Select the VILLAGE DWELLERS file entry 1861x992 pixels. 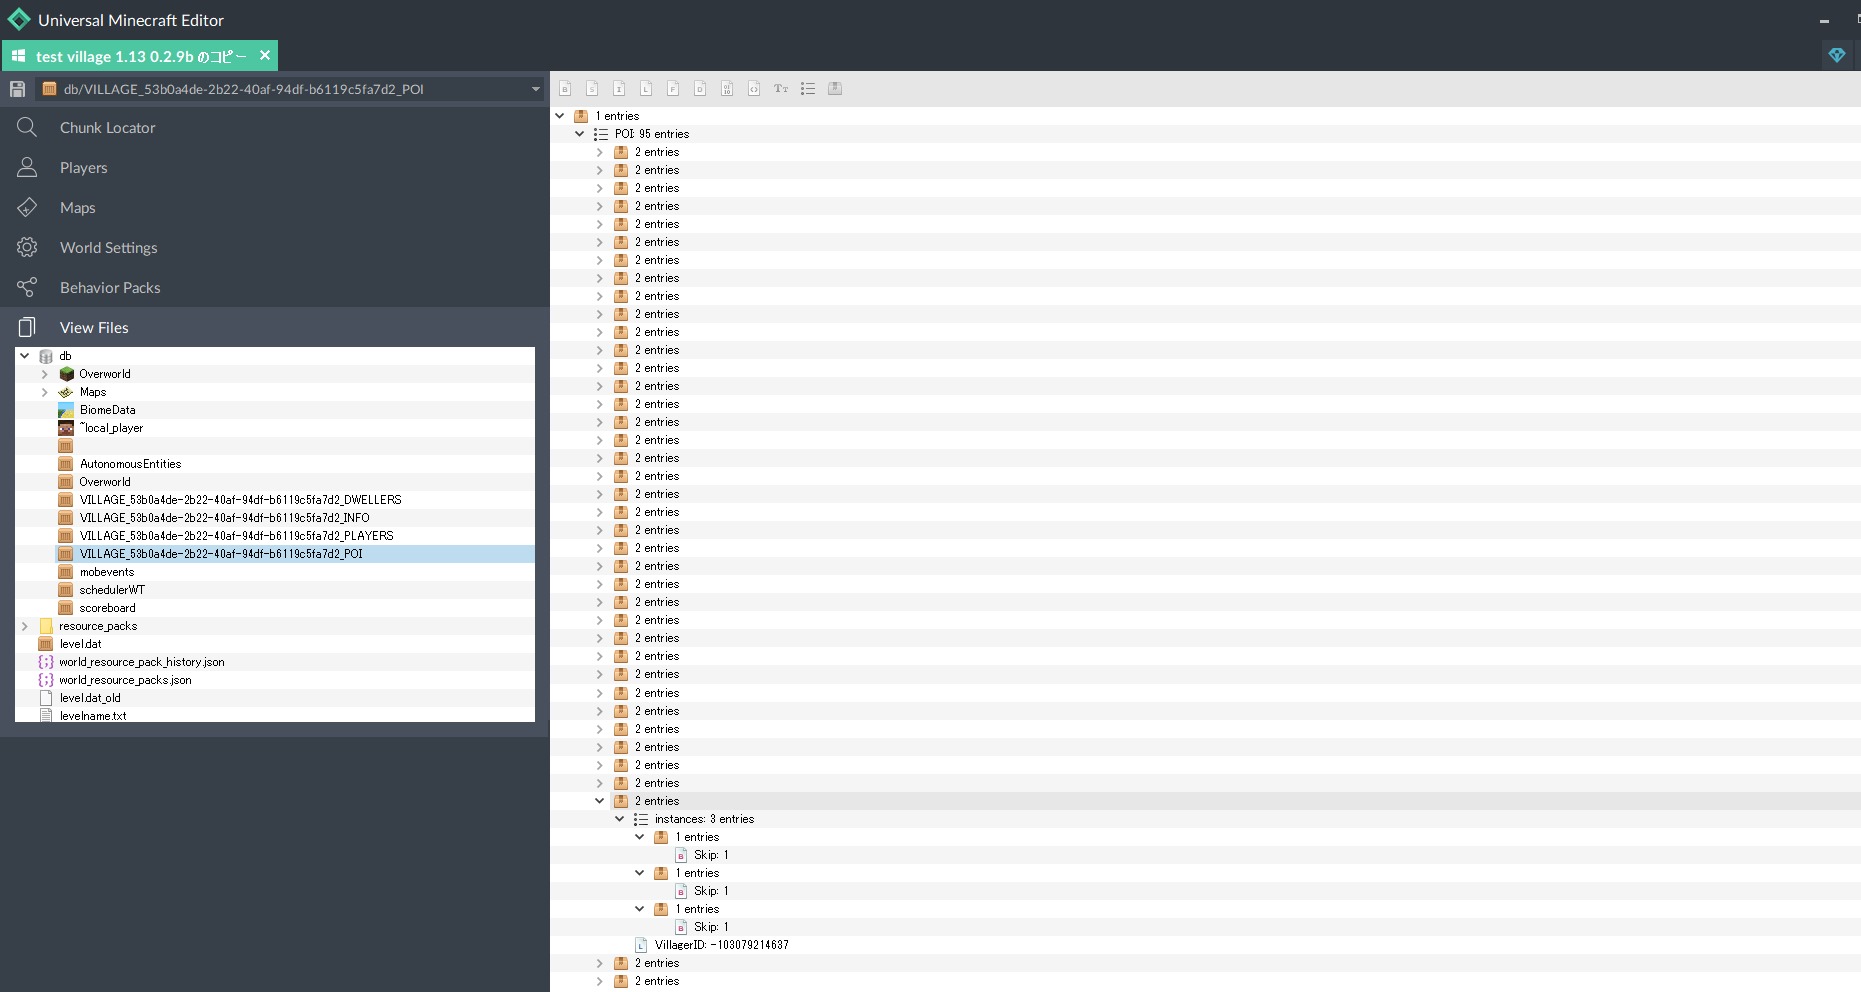pyautogui.click(x=240, y=500)
